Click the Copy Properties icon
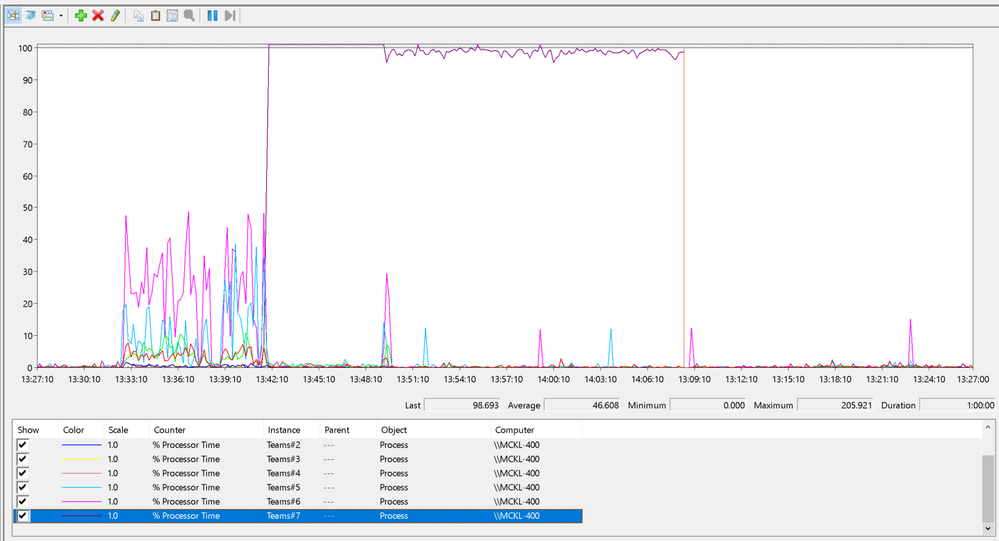Screen dimensions: 999x541 coord(138,15)
